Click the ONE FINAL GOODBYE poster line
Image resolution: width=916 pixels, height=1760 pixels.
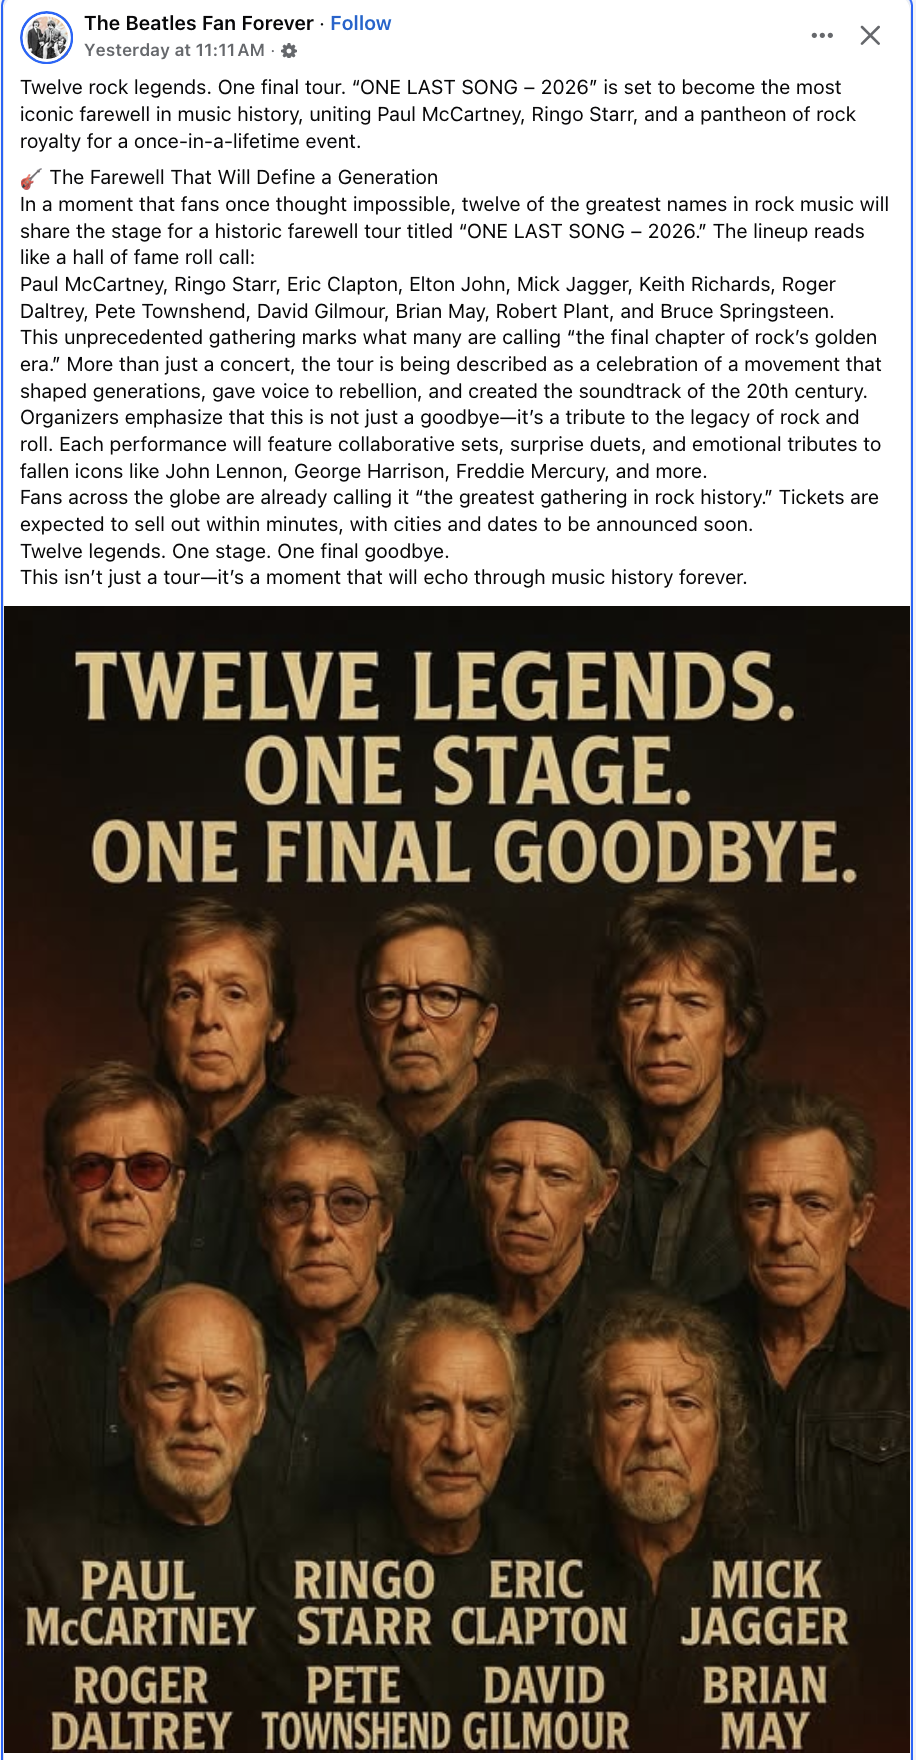coord(474,852)
